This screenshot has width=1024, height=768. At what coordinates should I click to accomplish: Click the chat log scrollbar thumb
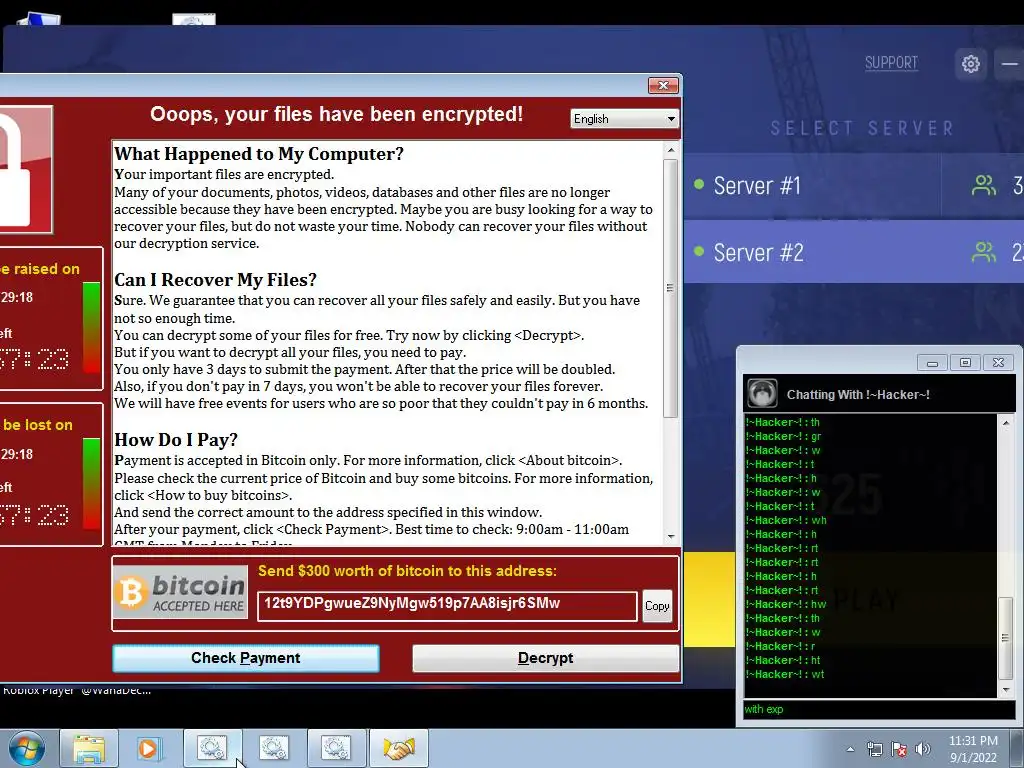pyautogui.click(x=1006, y=637)
